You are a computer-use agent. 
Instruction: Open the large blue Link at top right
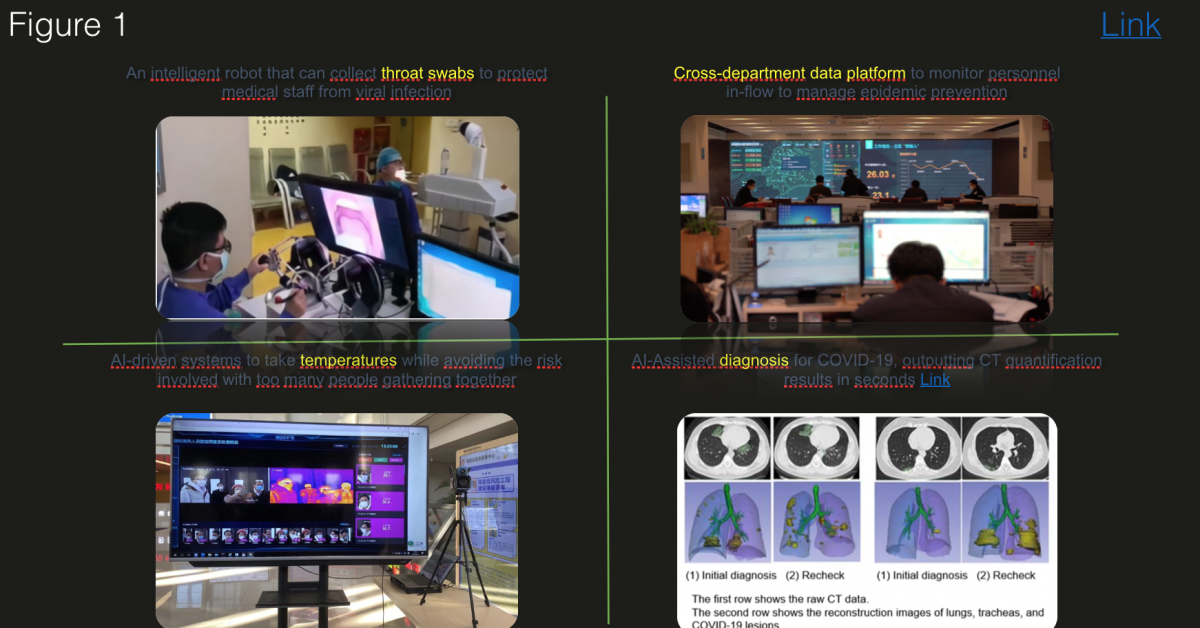(1131, 25)
